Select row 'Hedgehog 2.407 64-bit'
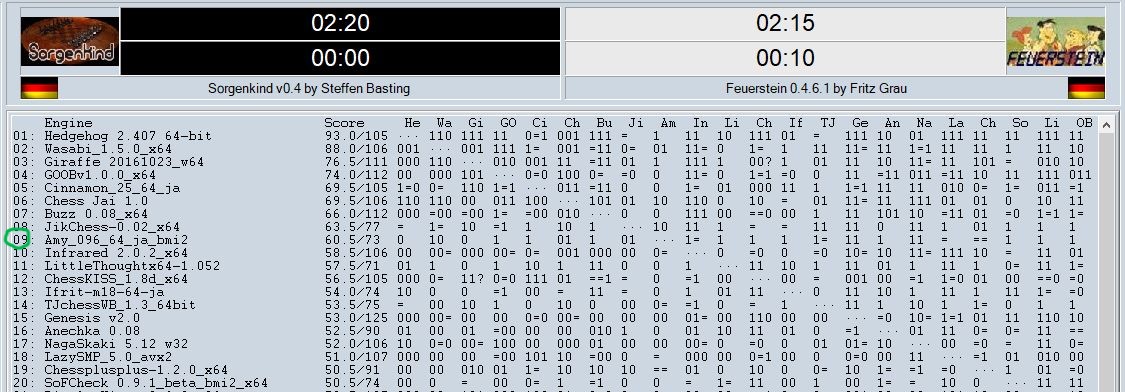 552,136
